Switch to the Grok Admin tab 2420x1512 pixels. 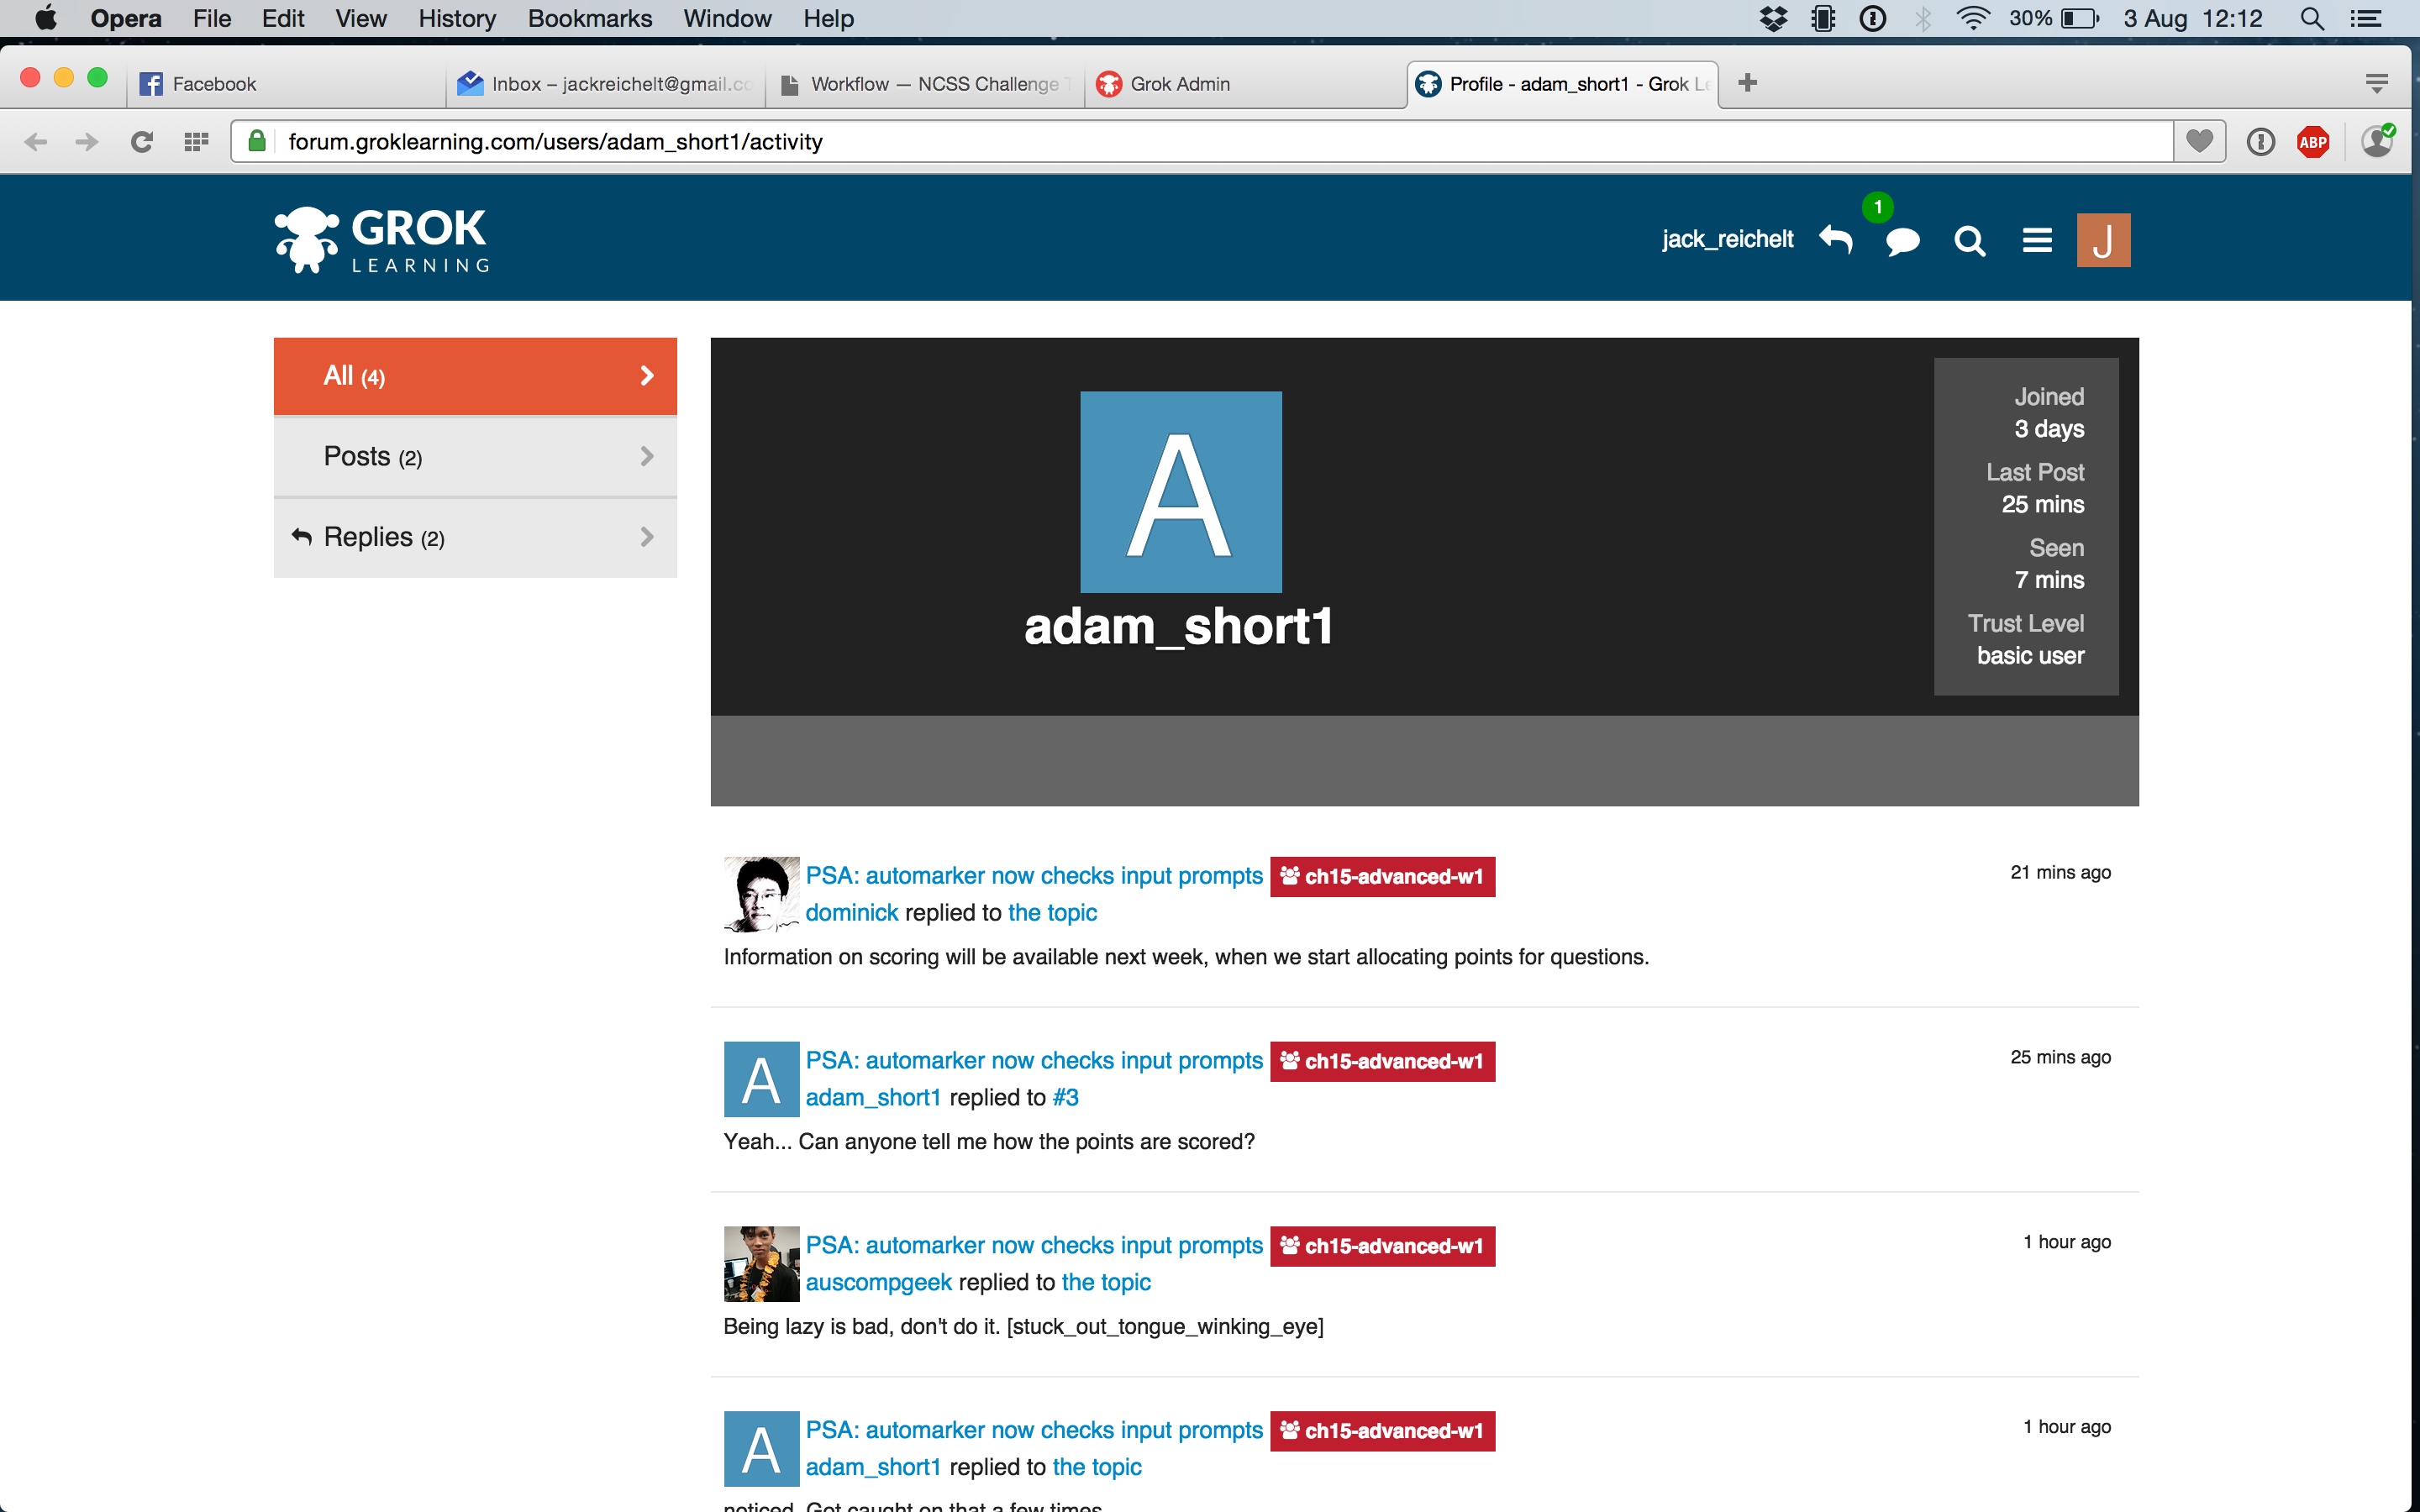coord(1245,84)
